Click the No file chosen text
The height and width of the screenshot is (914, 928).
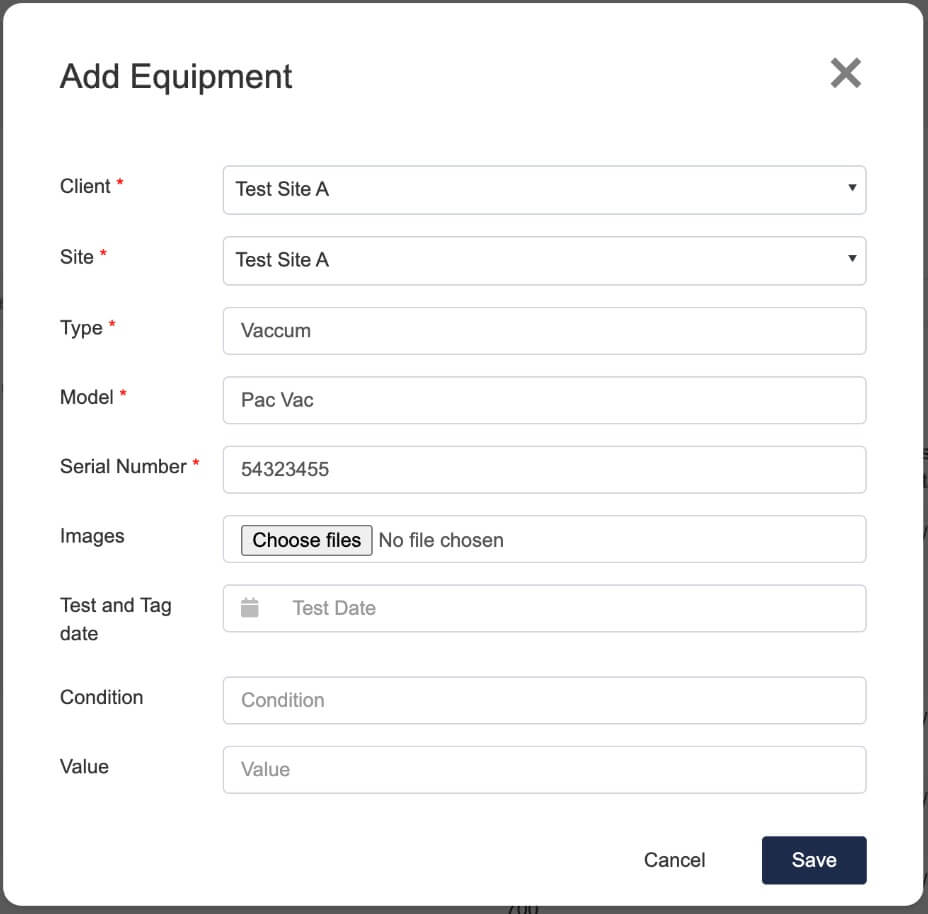coord(440,540)
